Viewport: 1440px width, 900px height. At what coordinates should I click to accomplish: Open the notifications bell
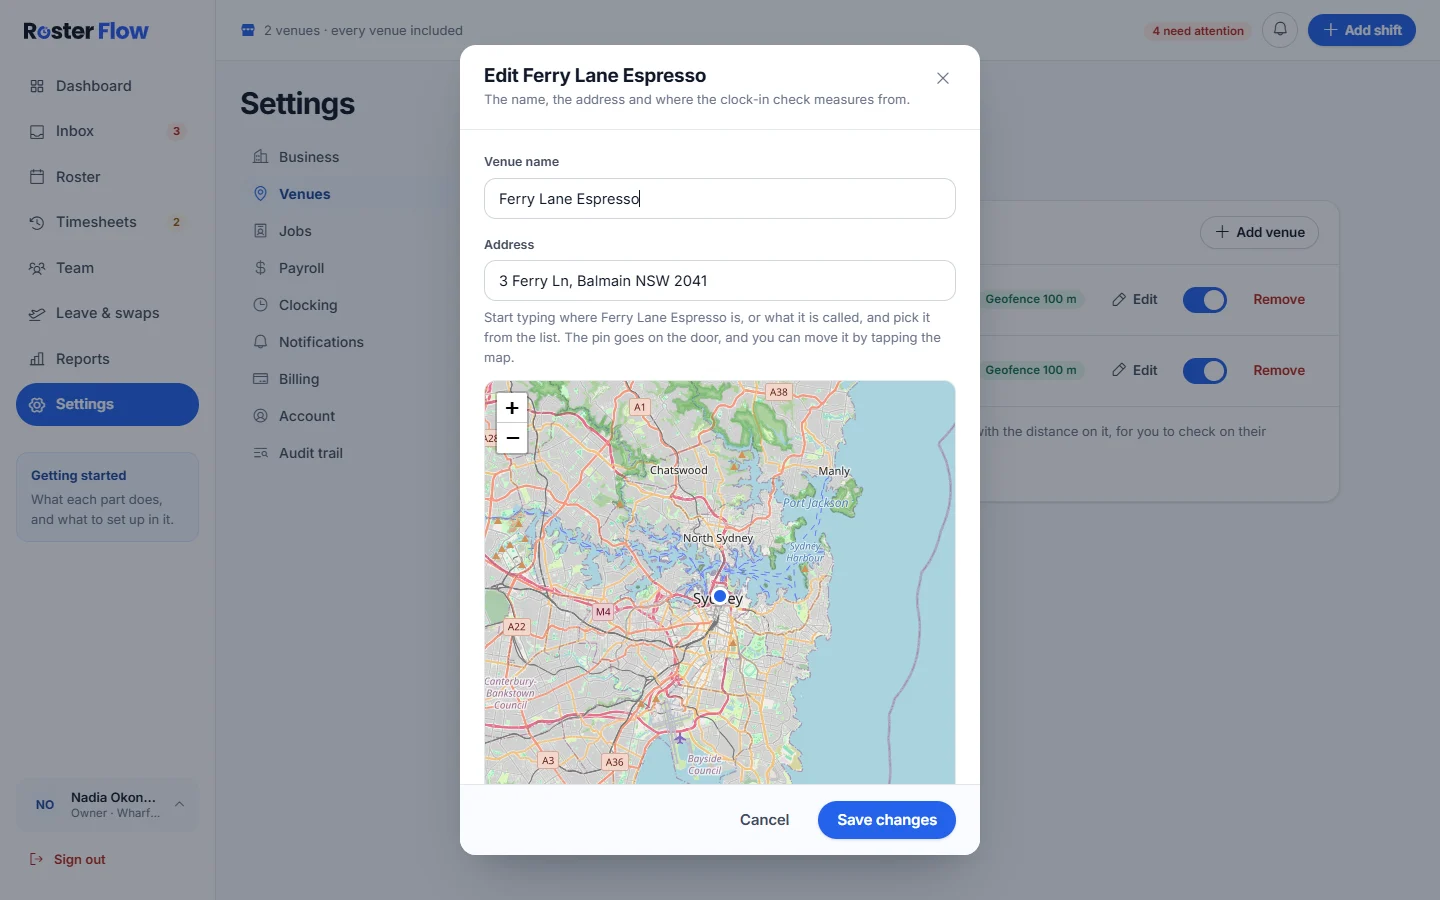(1280, 30)
